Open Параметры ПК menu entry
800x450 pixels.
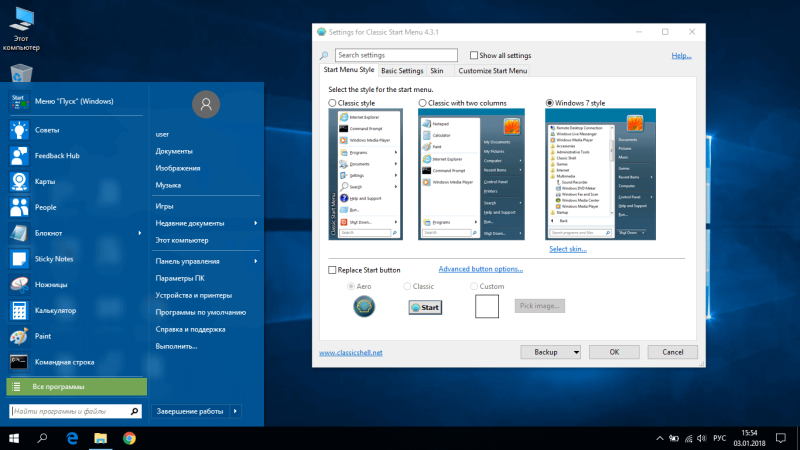pos(180,278)
